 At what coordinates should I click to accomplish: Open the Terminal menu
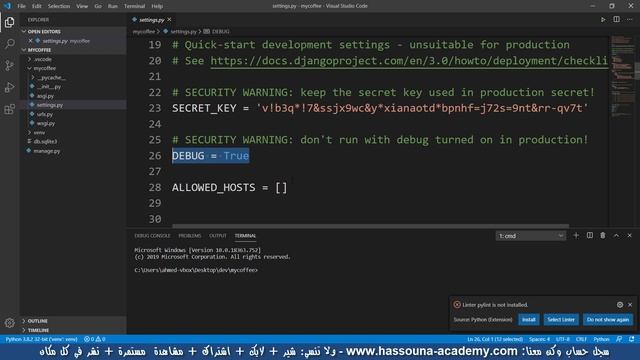[x=135, y=6]
